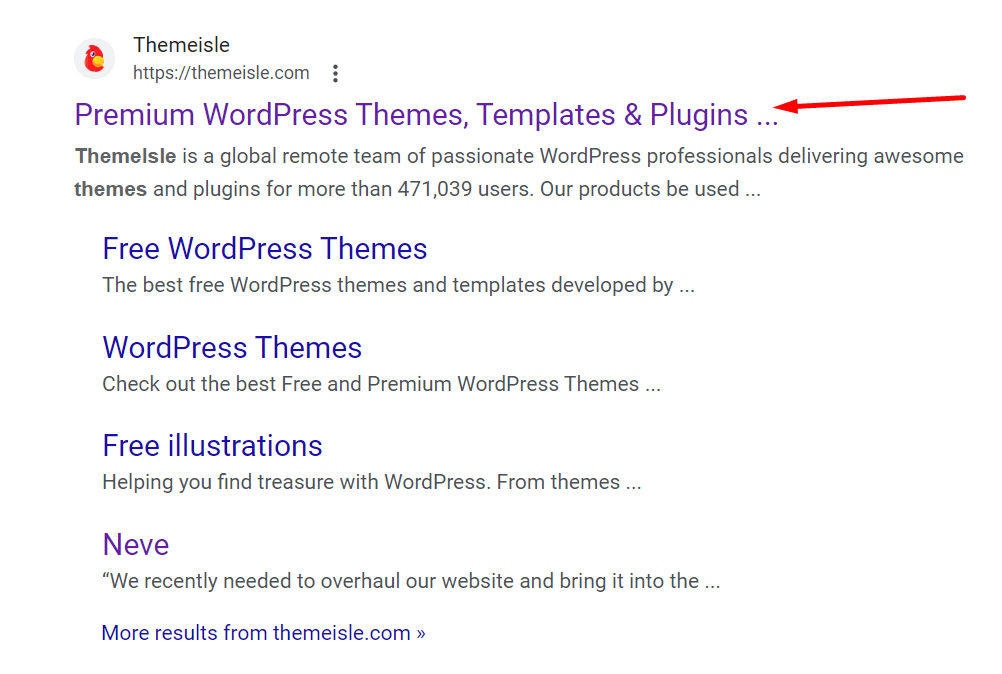Open the Neve sitelink
Image resolution: width=1002 pixels, height=674 pixels.
click(x=135, y=544)
